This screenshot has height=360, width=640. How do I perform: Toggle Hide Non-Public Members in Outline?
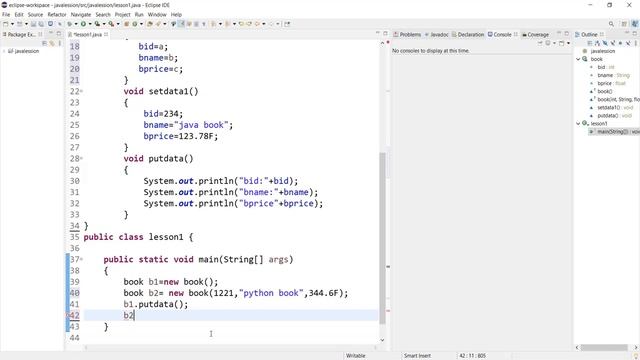(x=620, y=43)
